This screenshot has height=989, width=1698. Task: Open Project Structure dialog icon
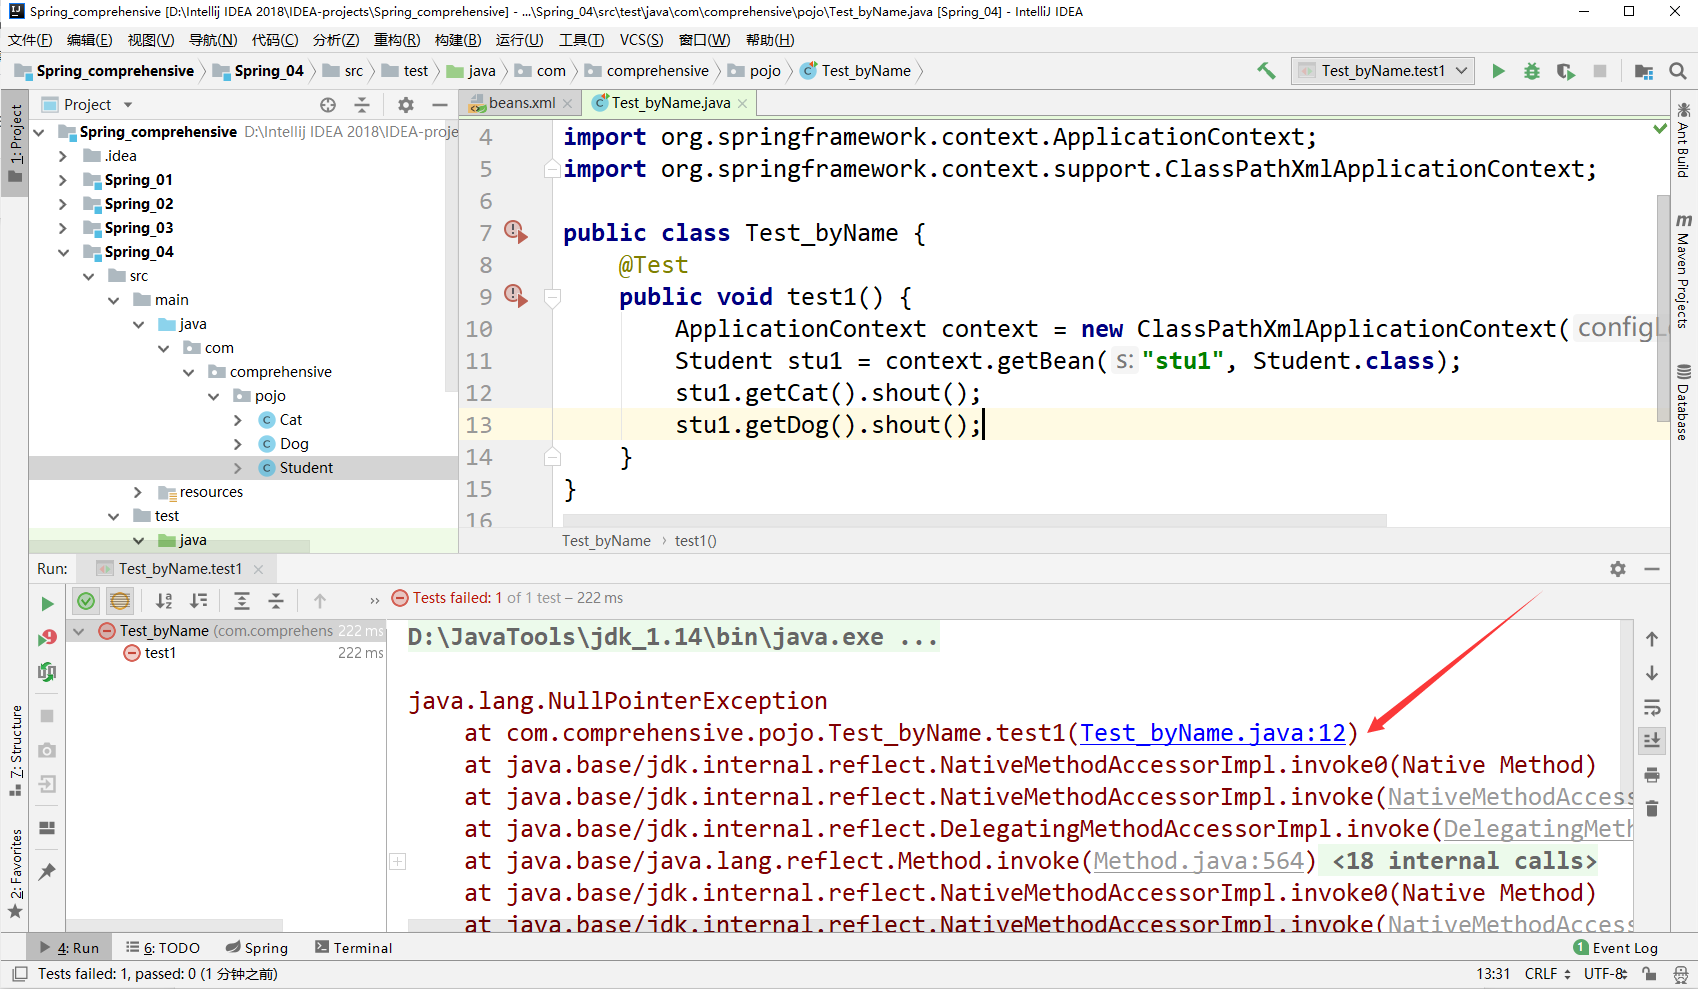(1643, 71)
